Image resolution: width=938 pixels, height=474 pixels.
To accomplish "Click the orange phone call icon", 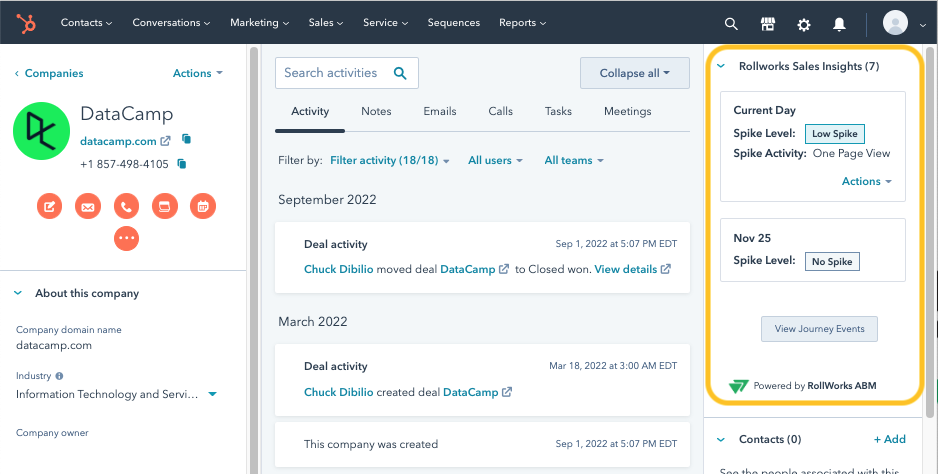I will click(126, 207).
